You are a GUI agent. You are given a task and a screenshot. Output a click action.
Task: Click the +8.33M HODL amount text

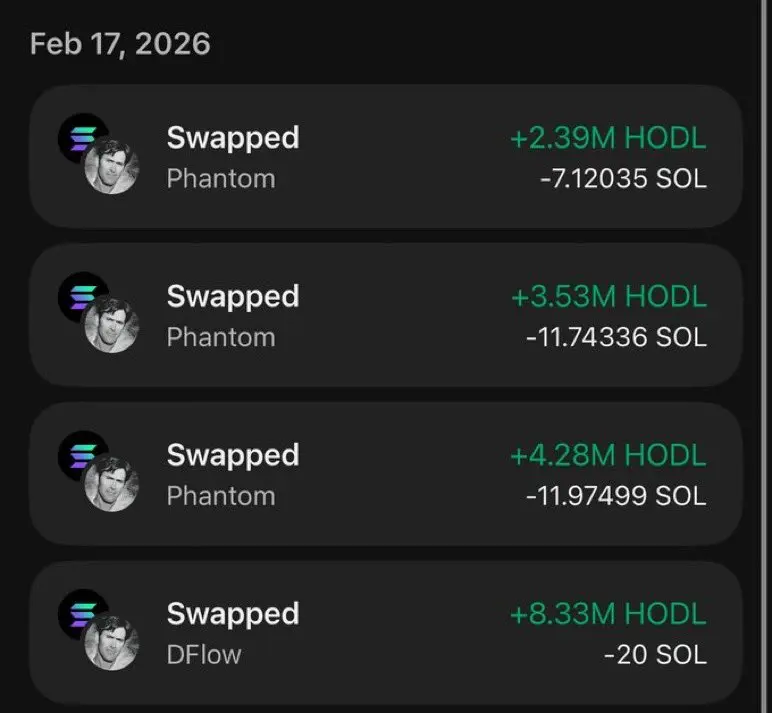(x=608, y=614)
